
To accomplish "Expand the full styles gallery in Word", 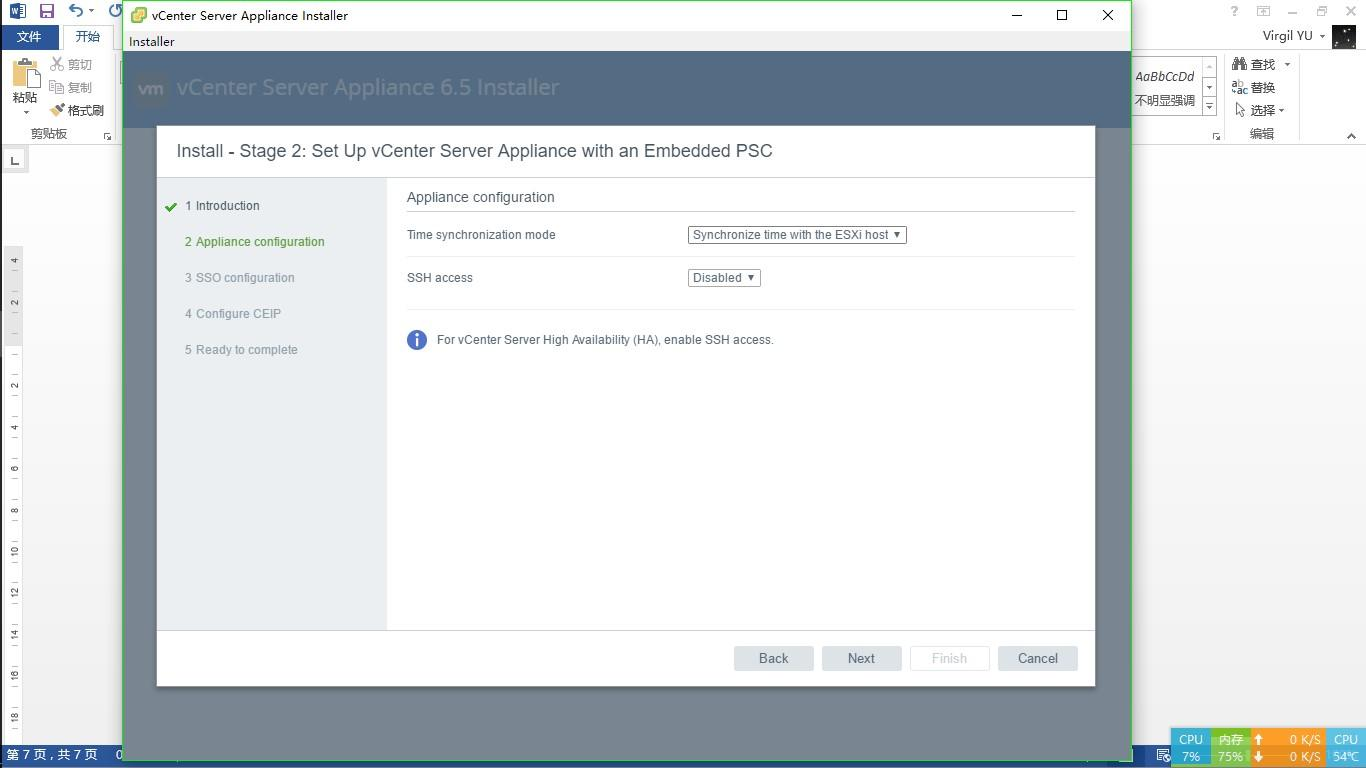I will click(1209, 107).
